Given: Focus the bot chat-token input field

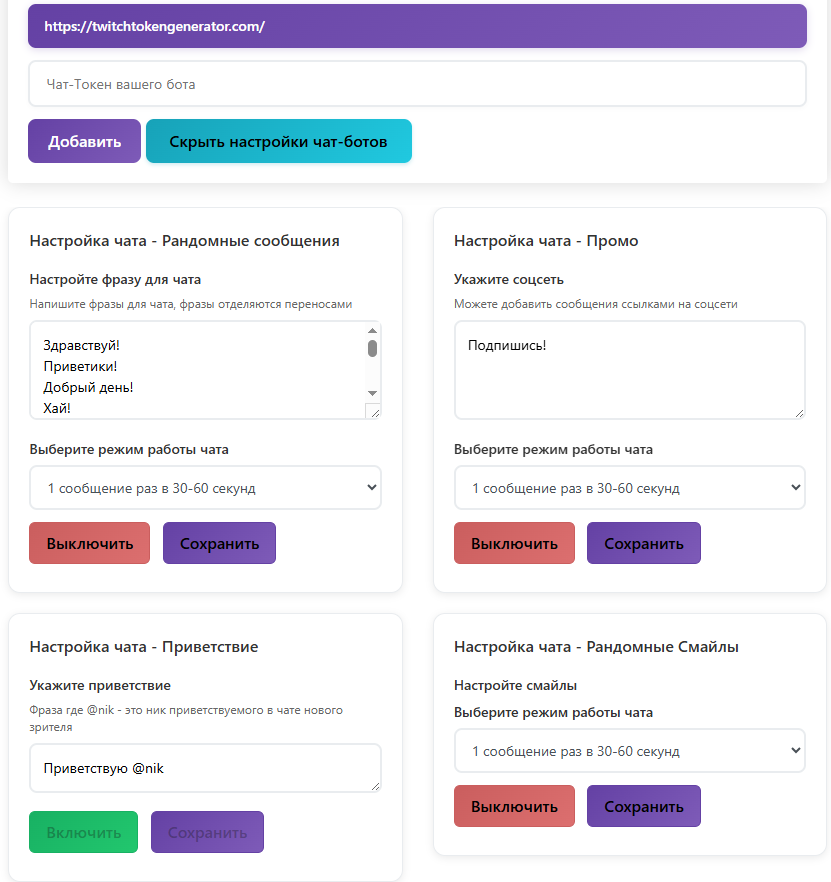Looking at the screenshot, I should pos(417,84).
